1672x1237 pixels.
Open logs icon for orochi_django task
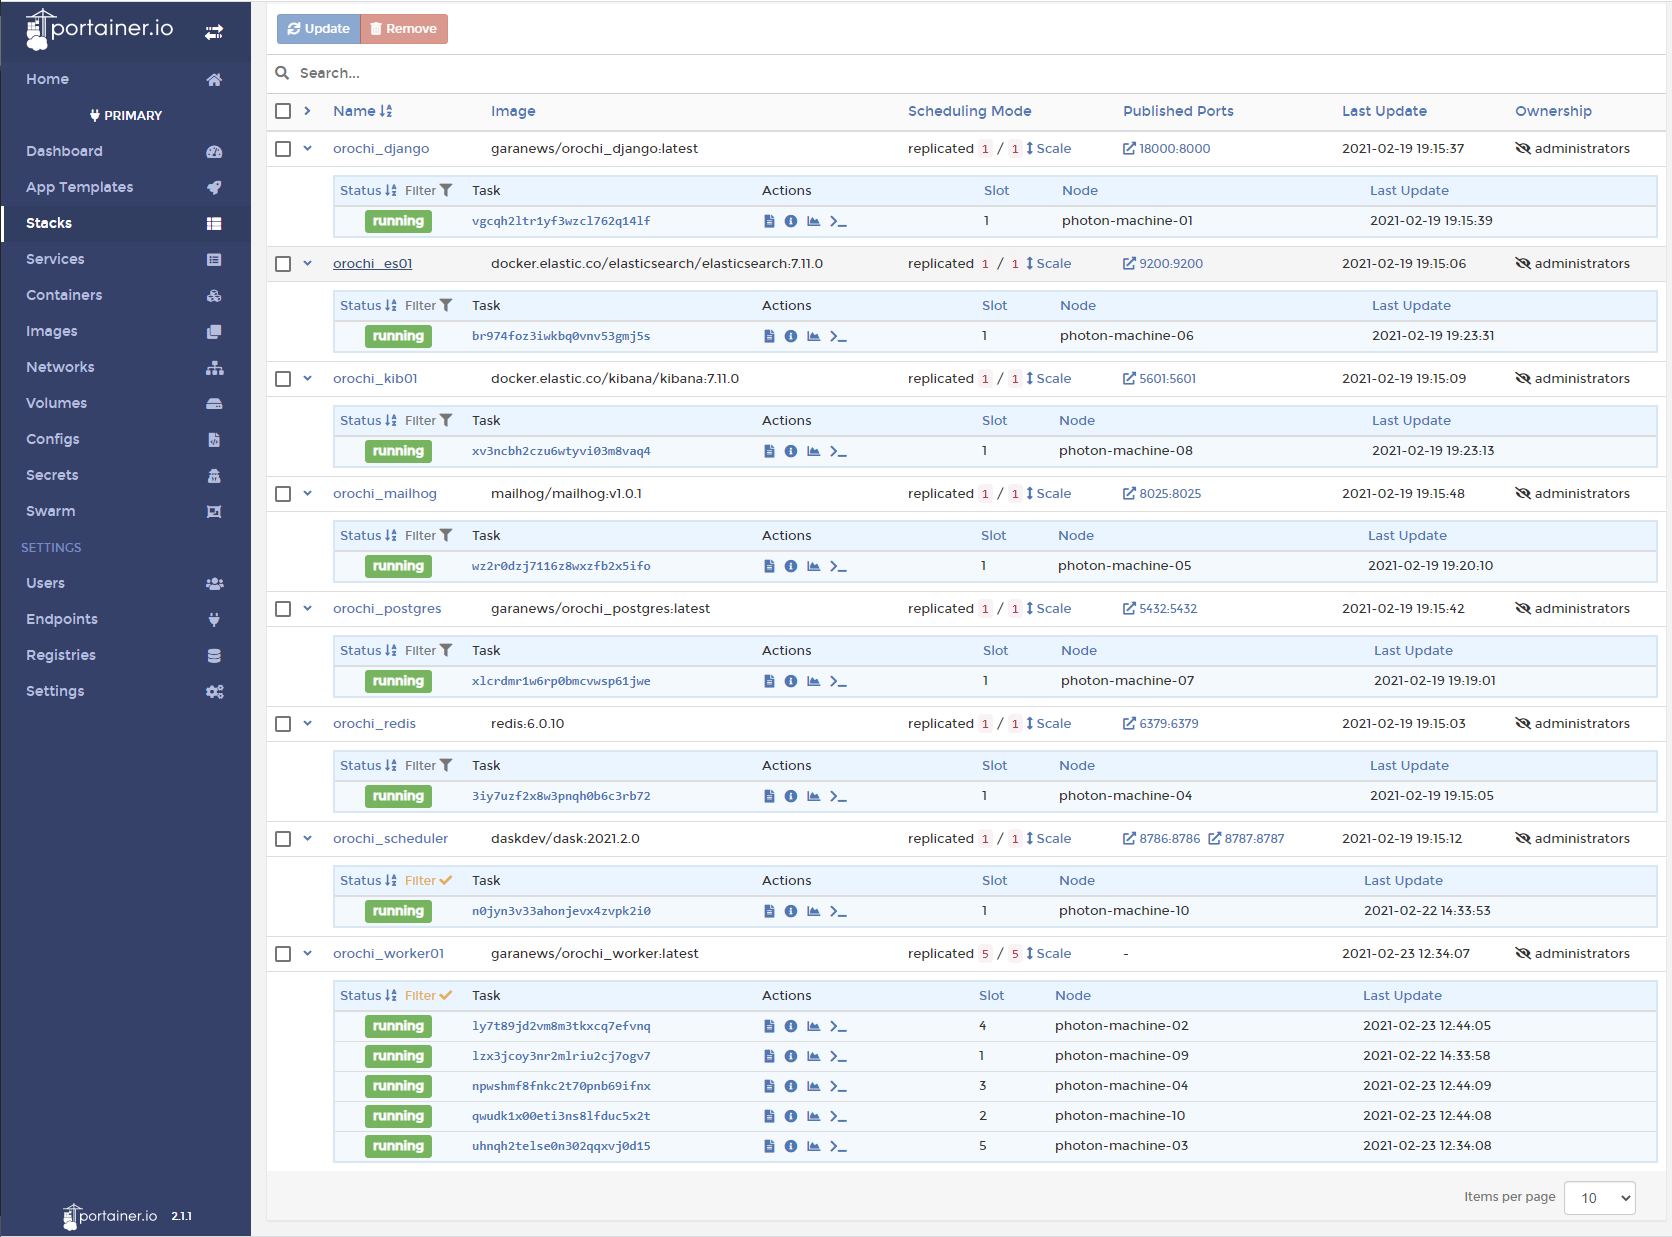[769, 221]
